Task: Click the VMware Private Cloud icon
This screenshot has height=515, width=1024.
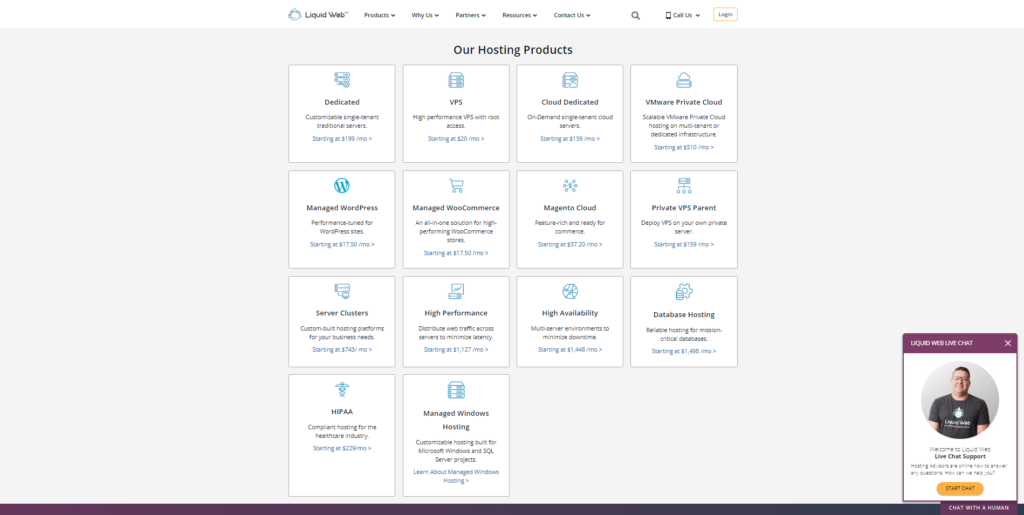Action: [684, 80]
